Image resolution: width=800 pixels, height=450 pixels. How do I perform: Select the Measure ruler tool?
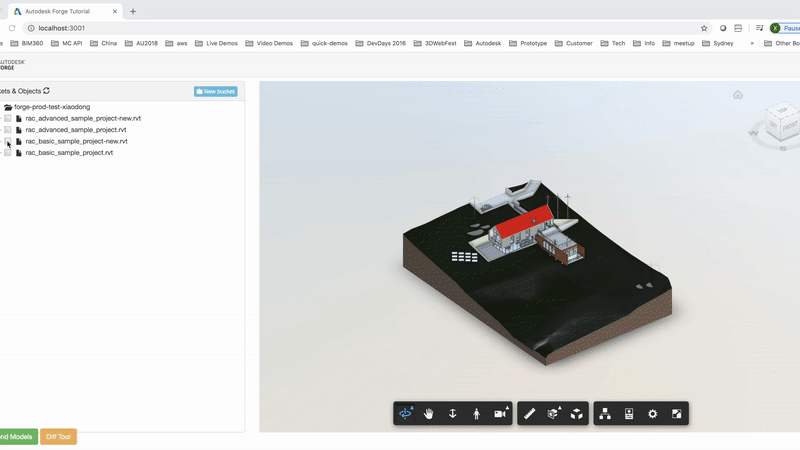530,414
